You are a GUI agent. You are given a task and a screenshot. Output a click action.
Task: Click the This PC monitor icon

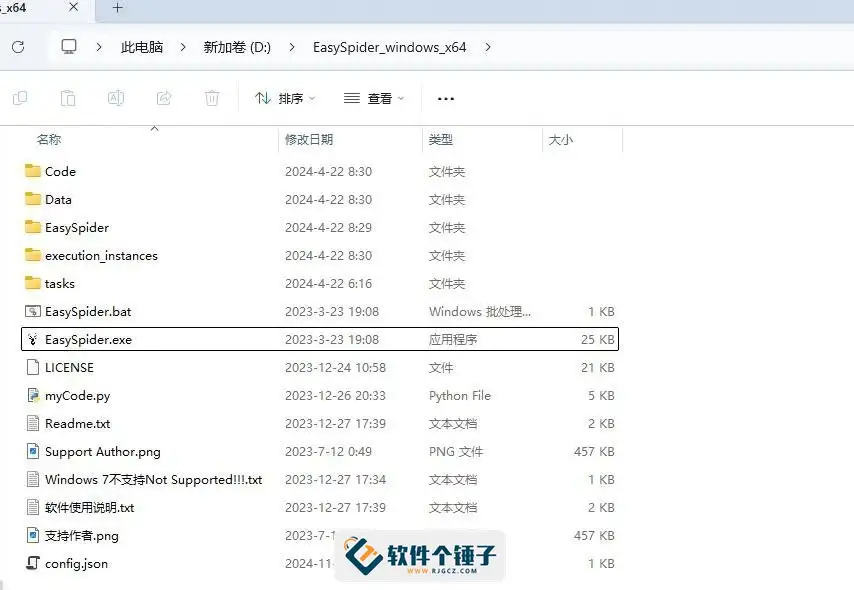[x=69, y=47]
